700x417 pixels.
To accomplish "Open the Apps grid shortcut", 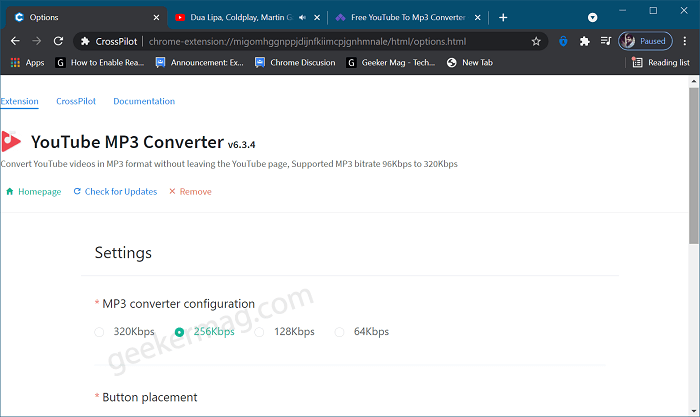I will tap(27, 63).
